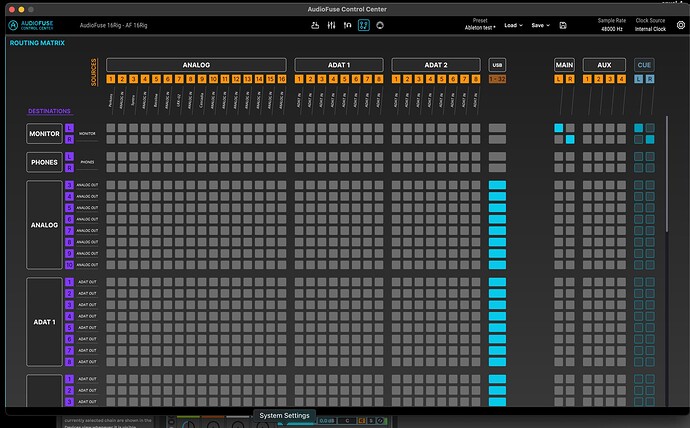Open the round icon right of routing matrix
This screenshot has width=690, height=428.
[x=380, y=26]
